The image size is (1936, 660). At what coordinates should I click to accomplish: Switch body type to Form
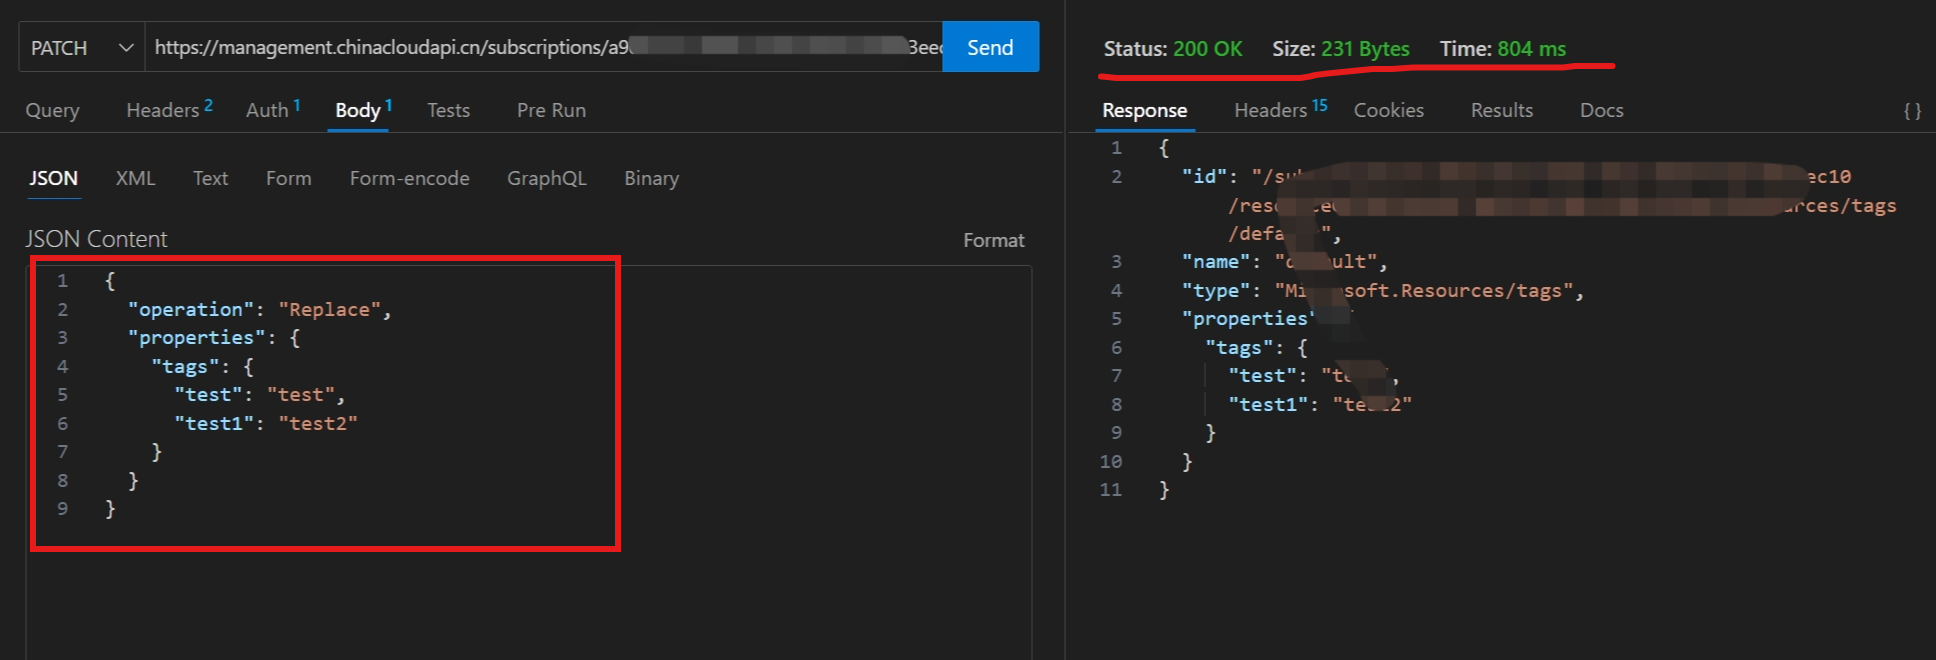[288, 178]
